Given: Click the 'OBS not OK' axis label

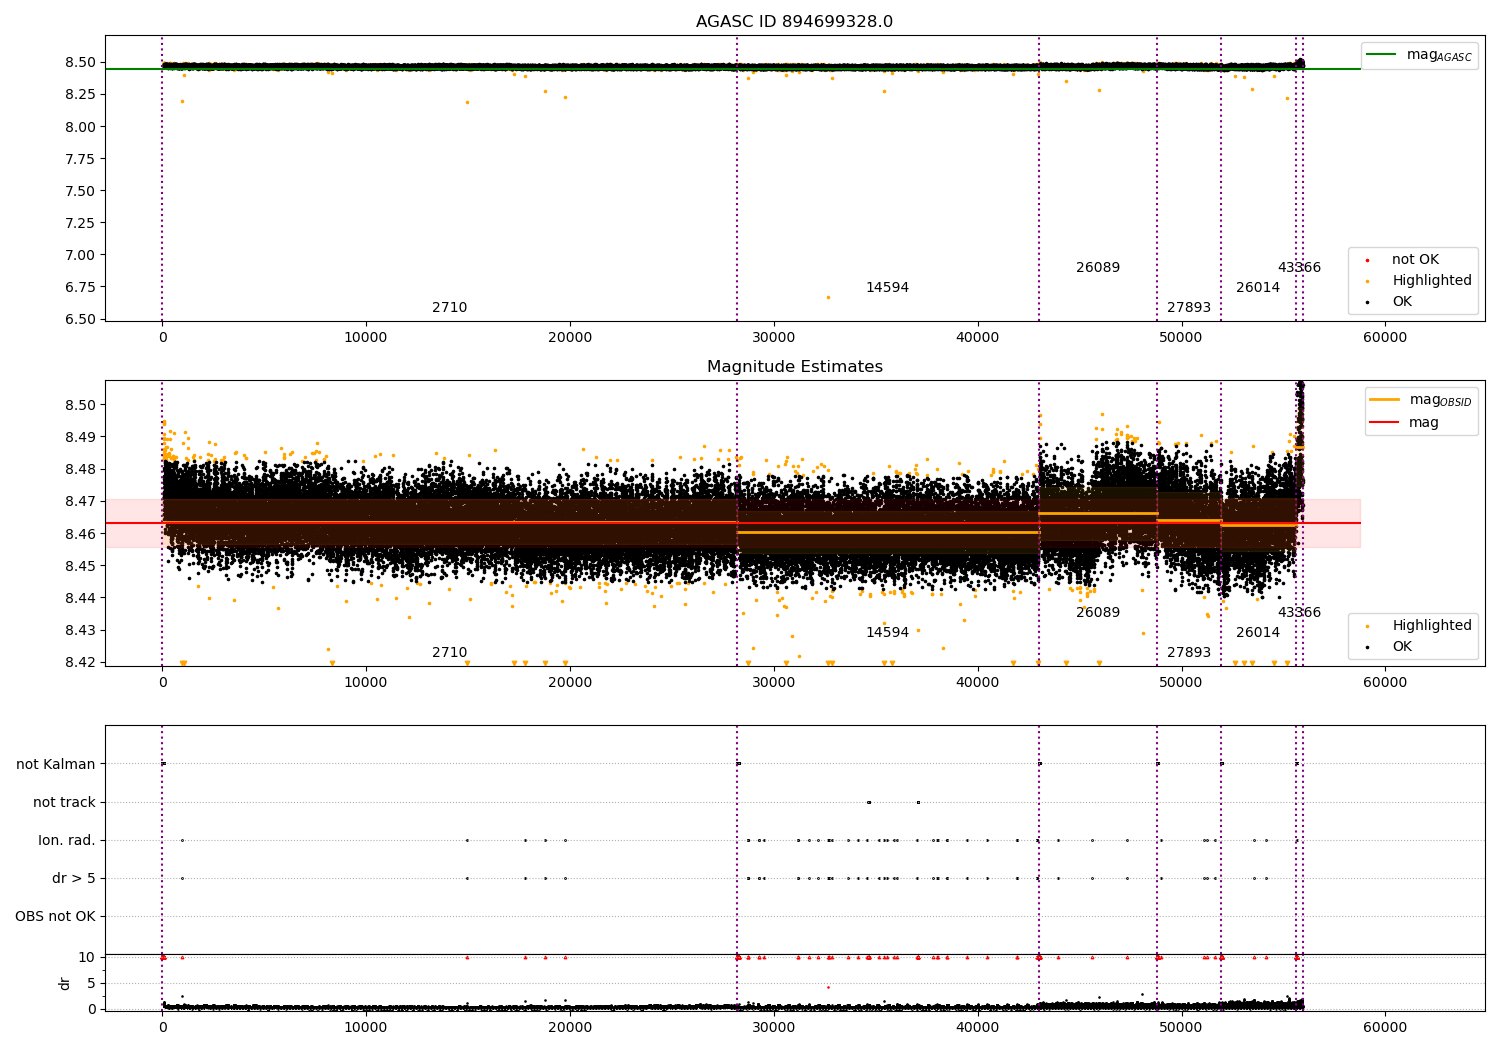Looking at the screenshot, I should [x=55, y=916].
